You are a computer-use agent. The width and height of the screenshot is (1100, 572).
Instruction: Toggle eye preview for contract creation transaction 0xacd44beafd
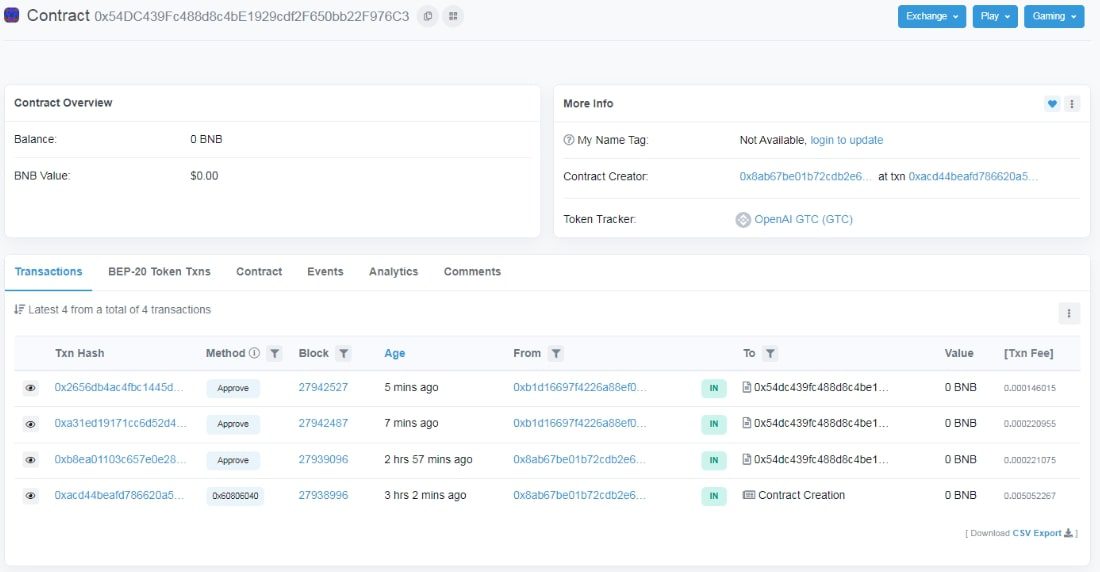[x=31, y=496]
